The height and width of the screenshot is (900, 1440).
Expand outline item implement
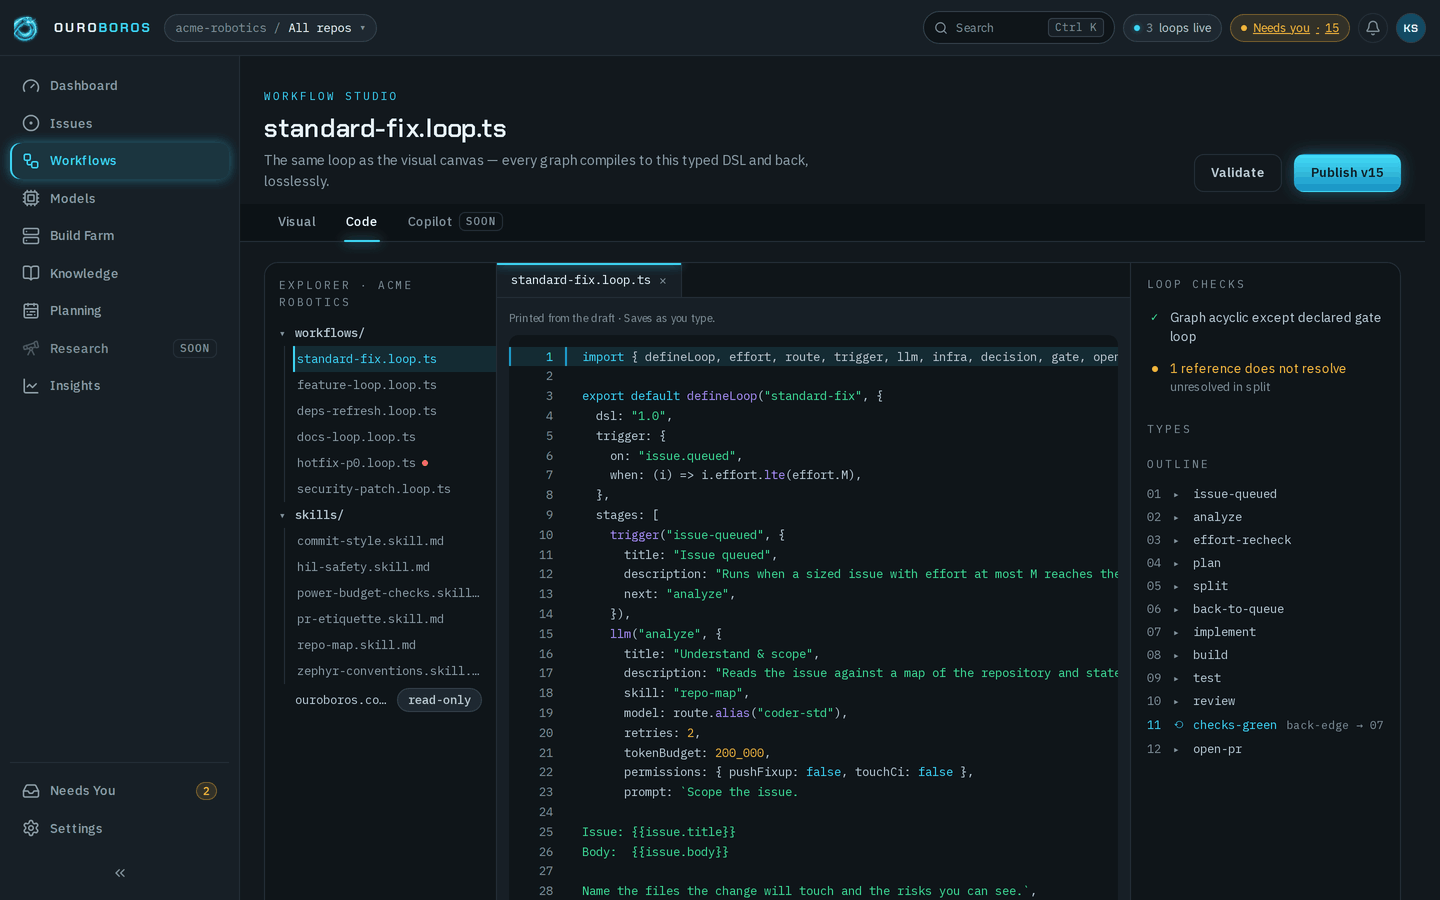[1176, 632]
